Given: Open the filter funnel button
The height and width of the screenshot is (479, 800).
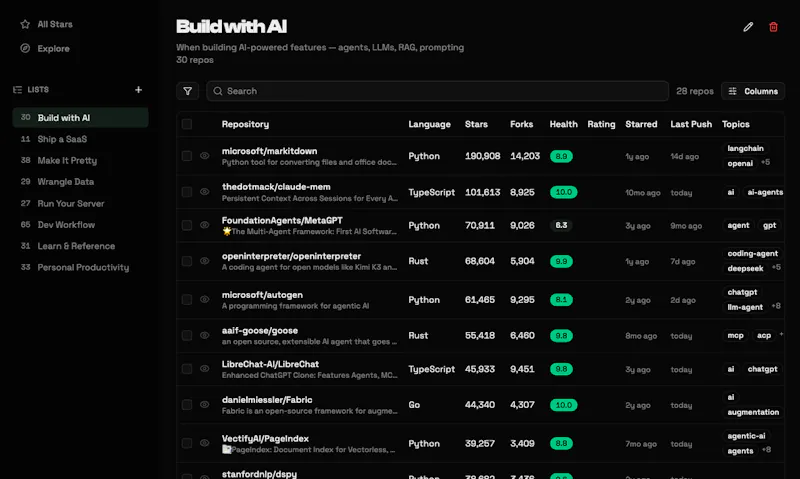Looking at the screenshot, I should (x=188, y=91).
